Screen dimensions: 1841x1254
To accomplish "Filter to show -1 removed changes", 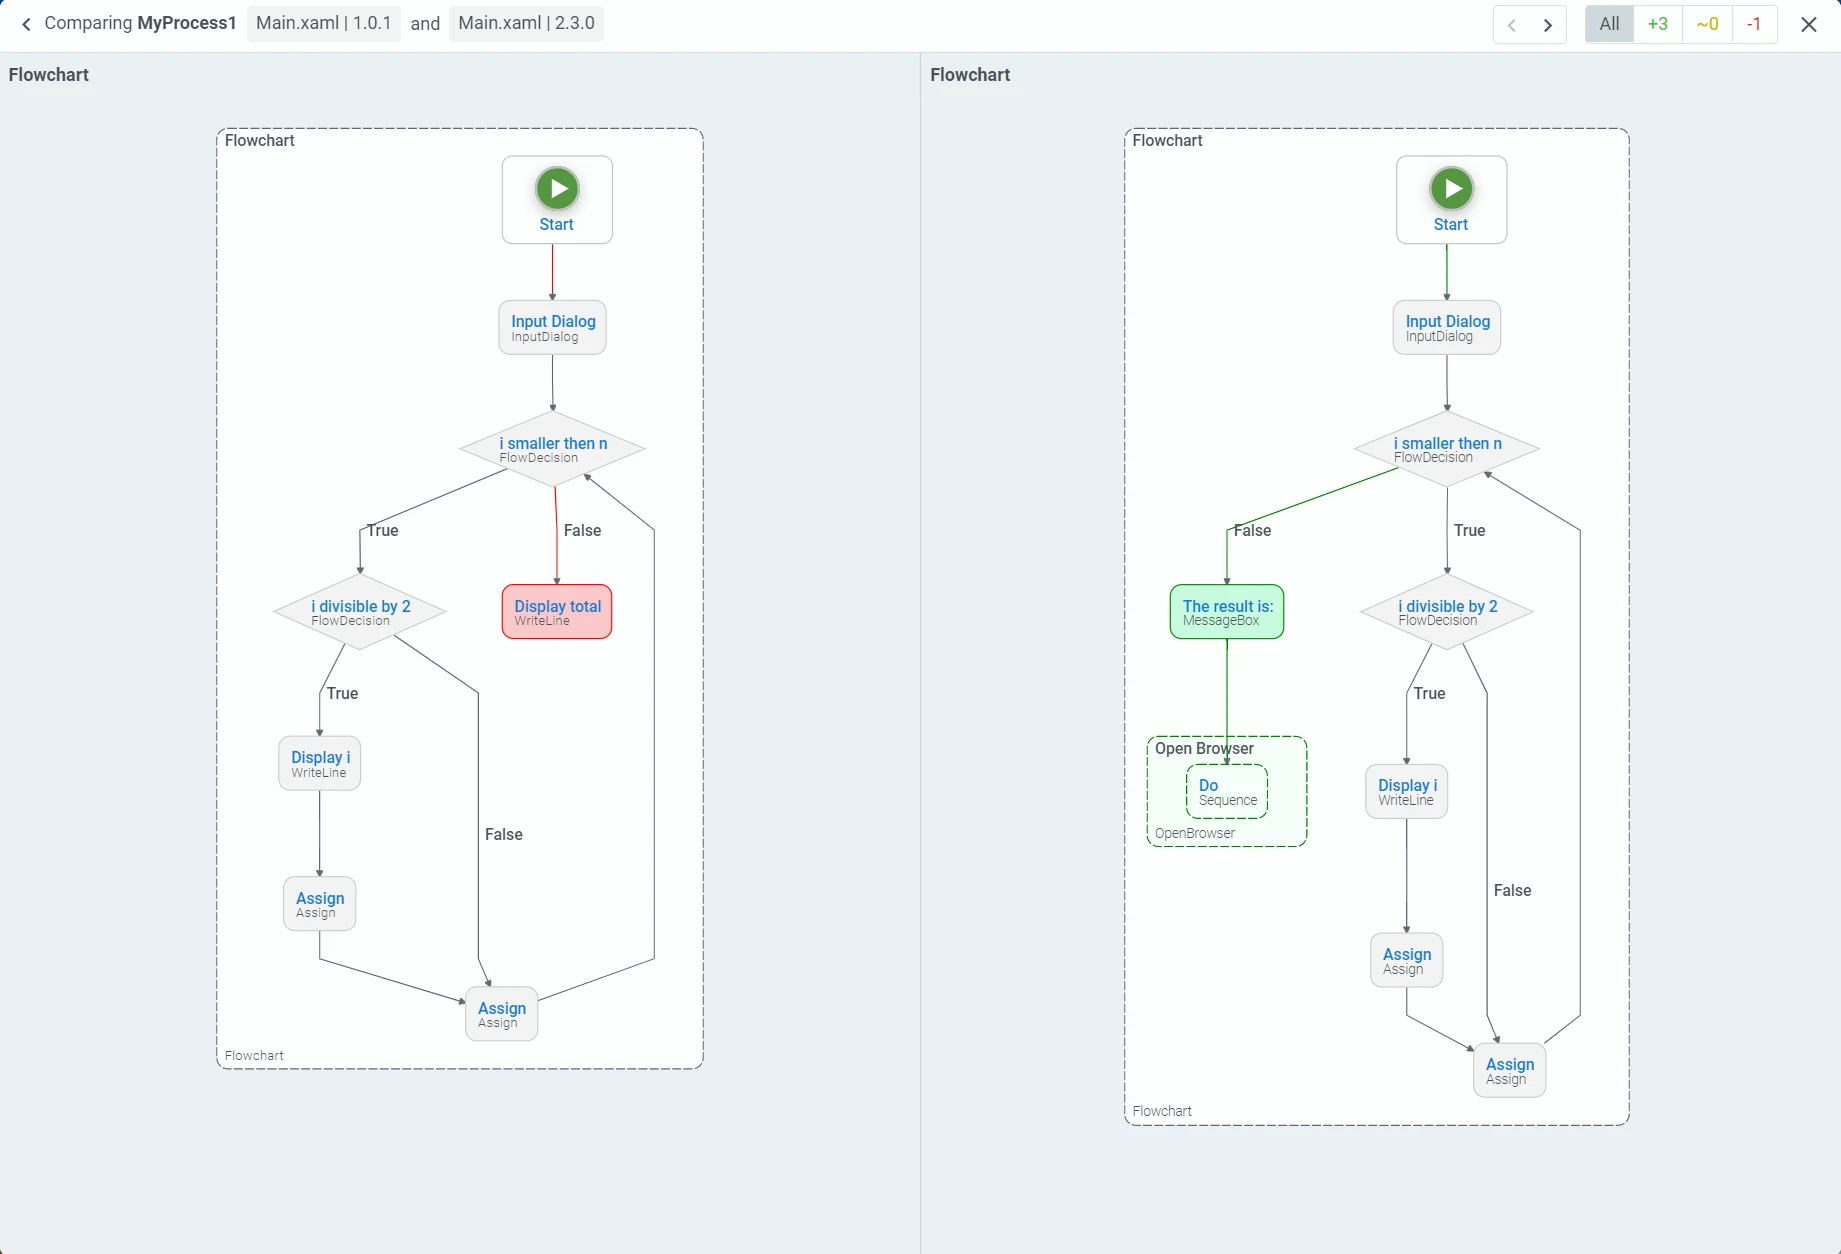I will click(x=1754, y=24).
